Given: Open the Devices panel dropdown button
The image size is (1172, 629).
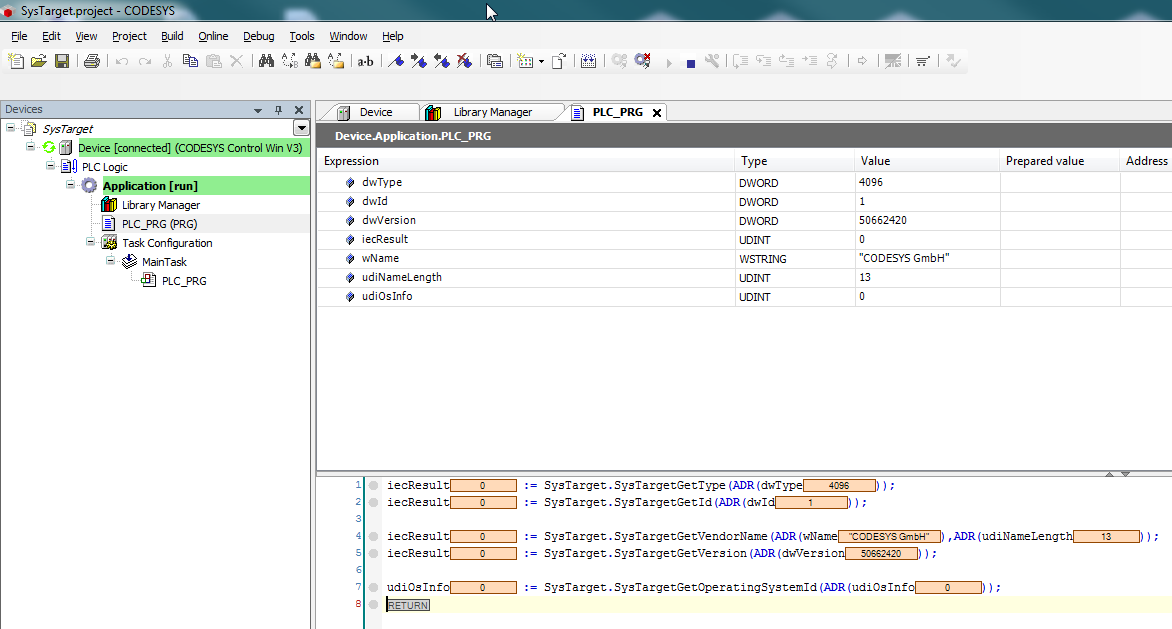Looking at the screenshot, I should coord(300,128).
